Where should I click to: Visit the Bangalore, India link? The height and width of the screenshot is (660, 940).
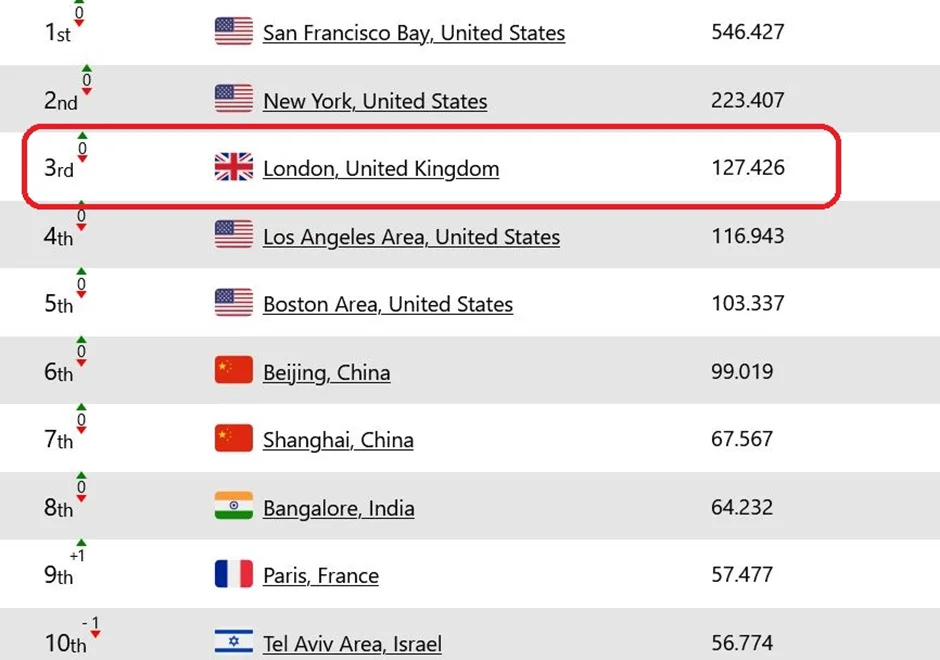(338, 508)
